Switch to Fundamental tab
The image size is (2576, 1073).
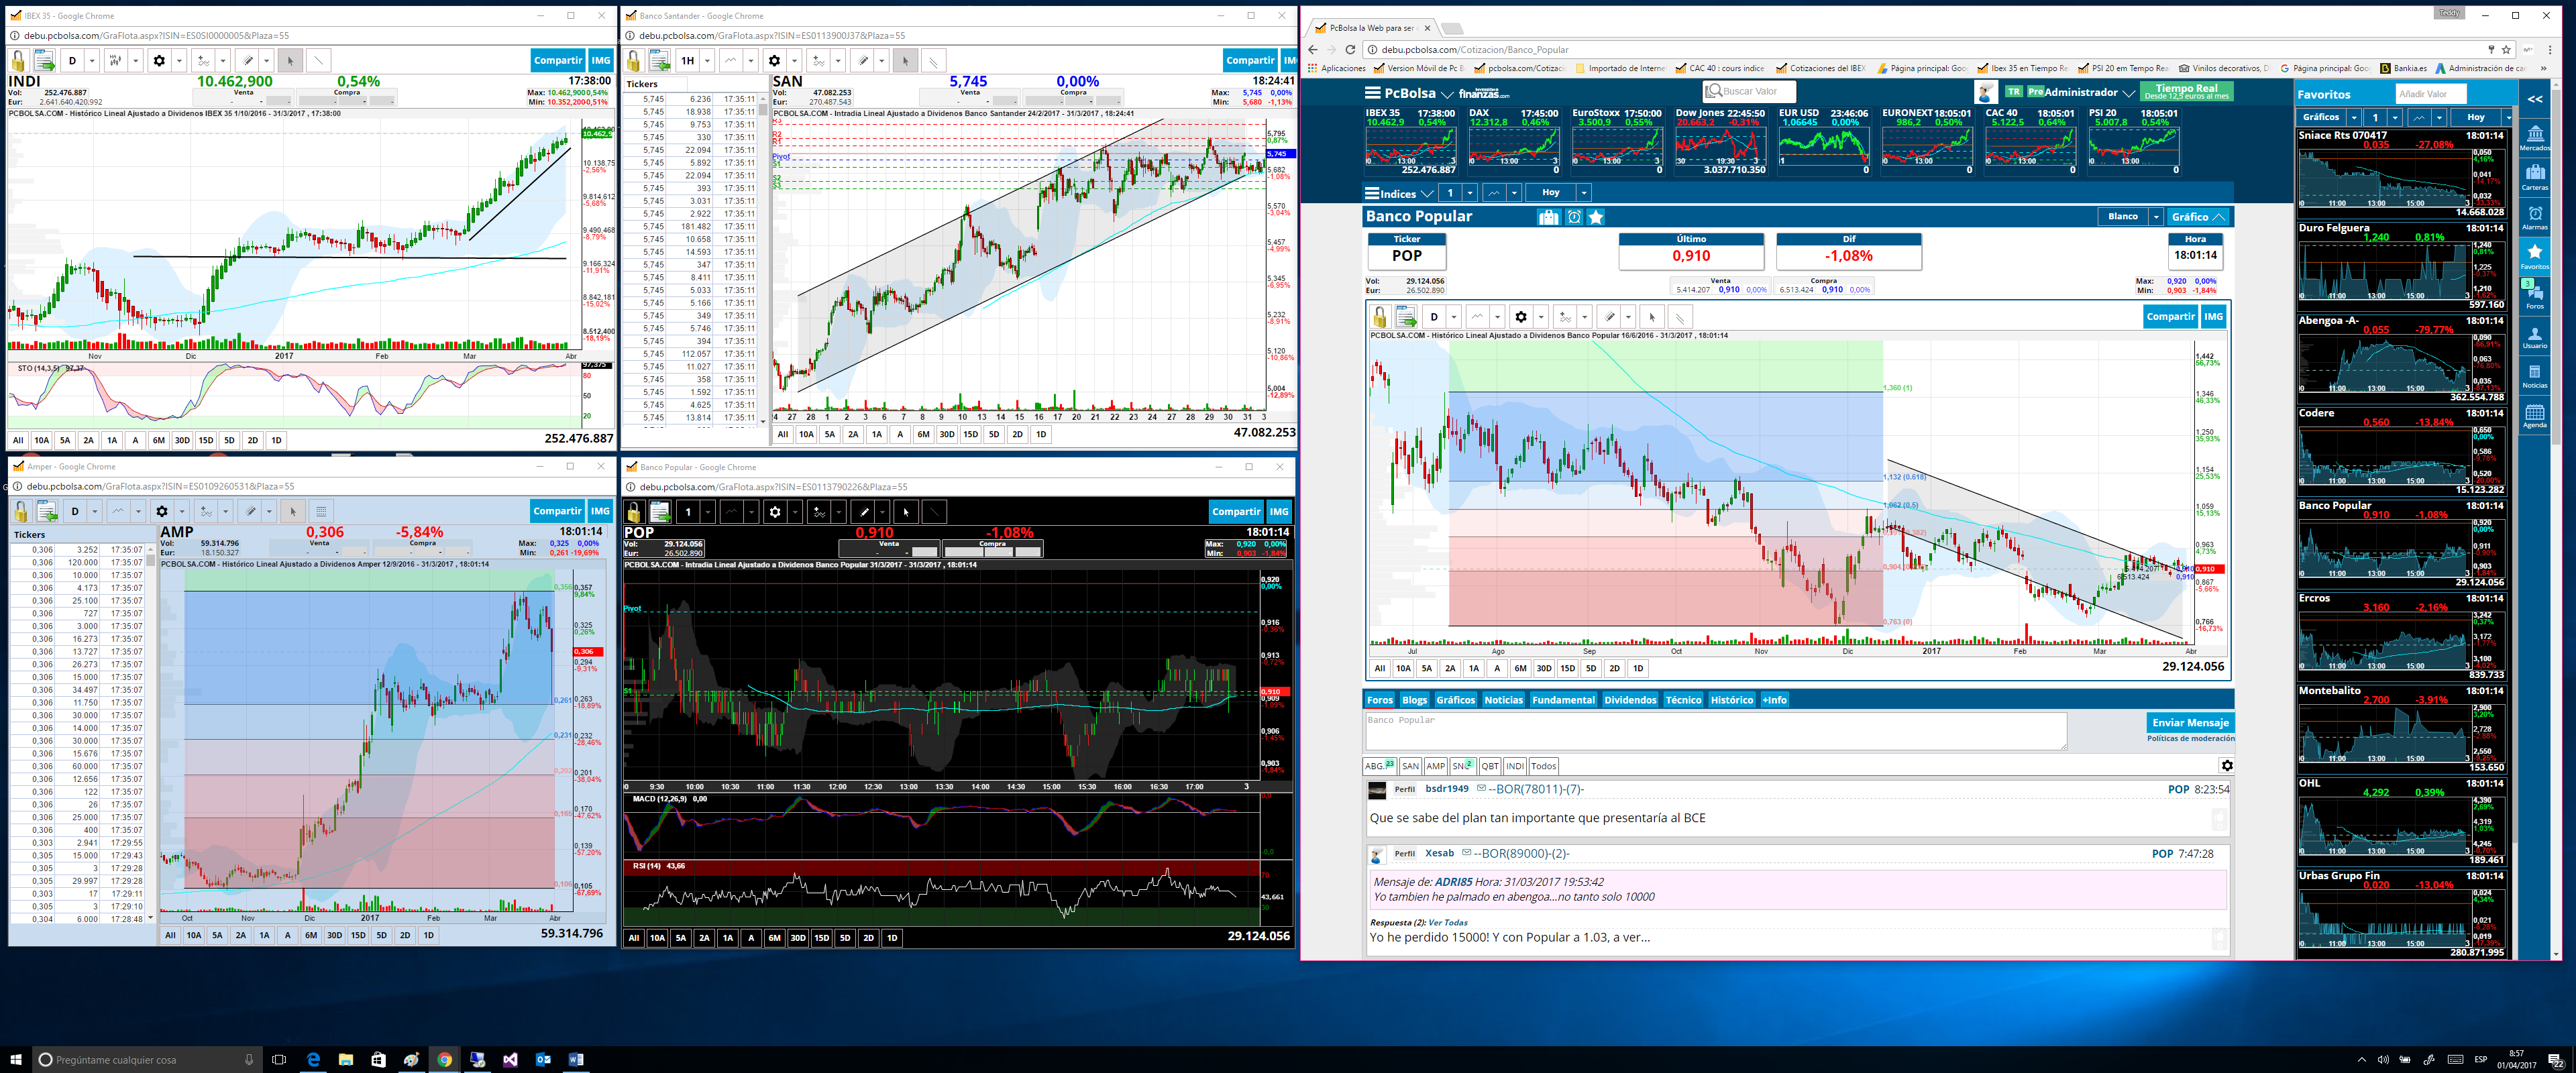[x=1563, y=700]
